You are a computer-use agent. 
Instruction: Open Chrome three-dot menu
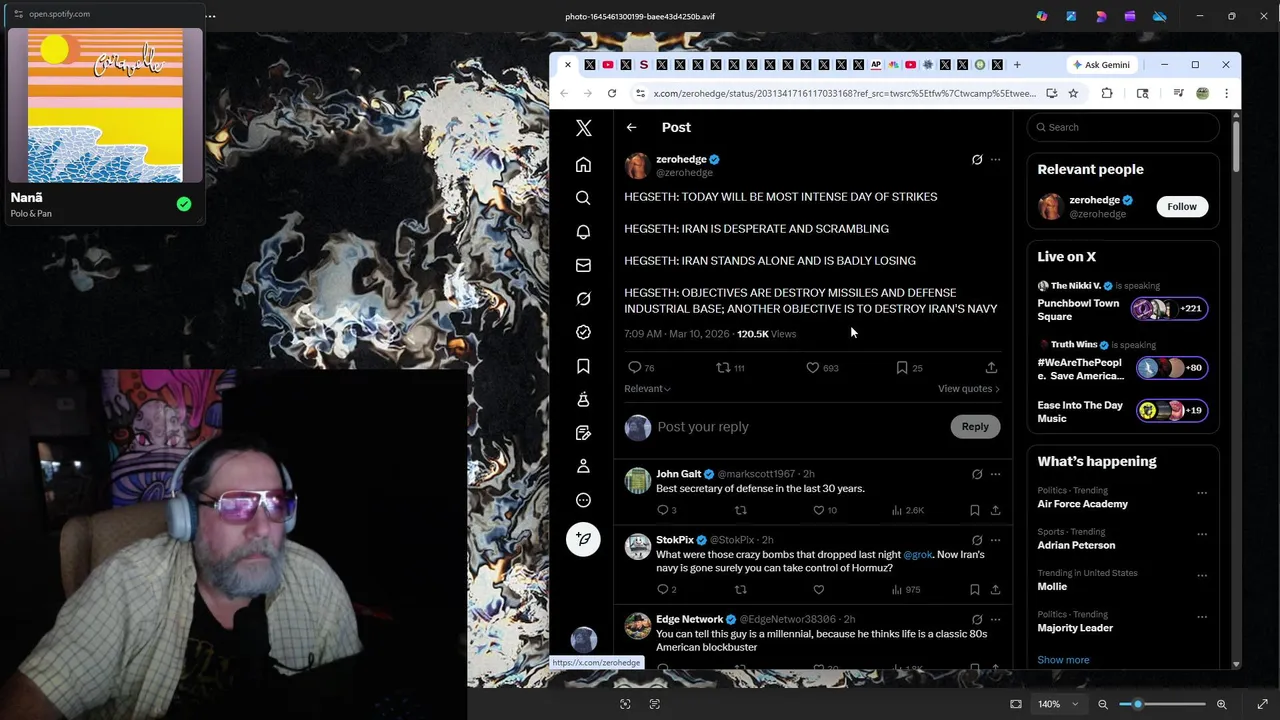point(1226,93)
